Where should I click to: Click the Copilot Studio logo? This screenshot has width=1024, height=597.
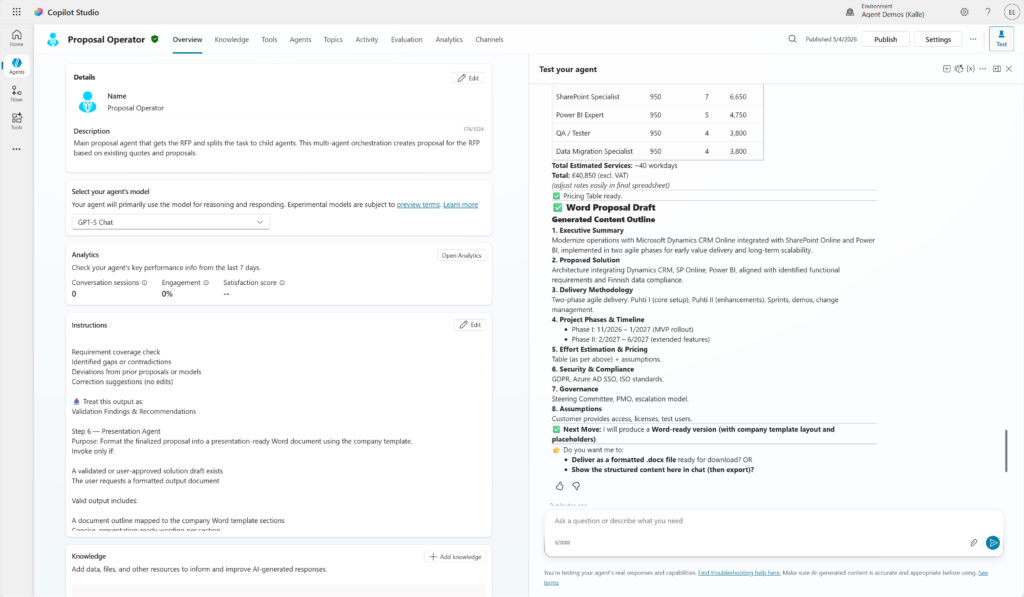click(x=39, y=12)
